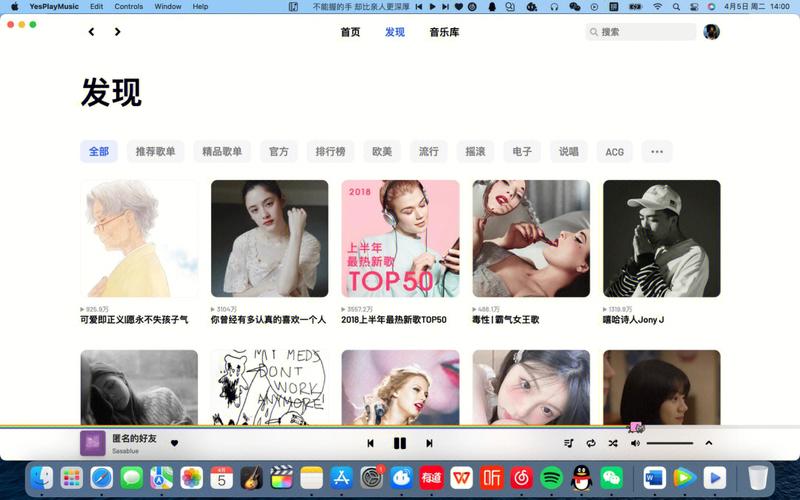Open the 匿名的好友 song title
This screenshot has height=500, width=800.
134,438
